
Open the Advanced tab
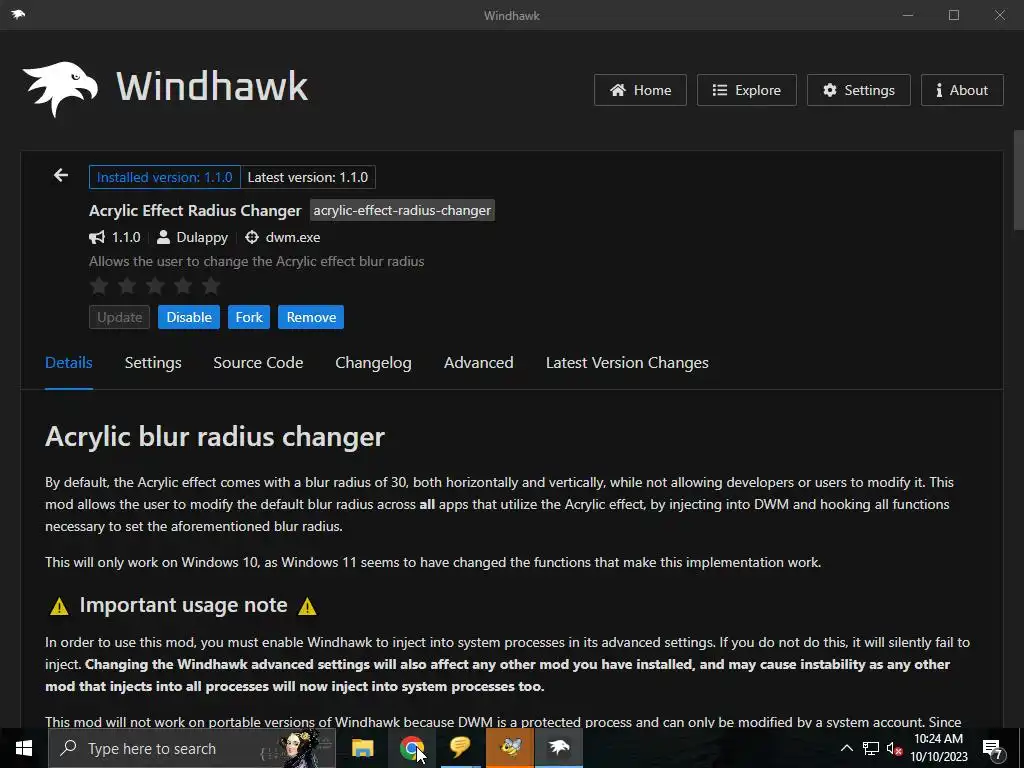(479, 362)
